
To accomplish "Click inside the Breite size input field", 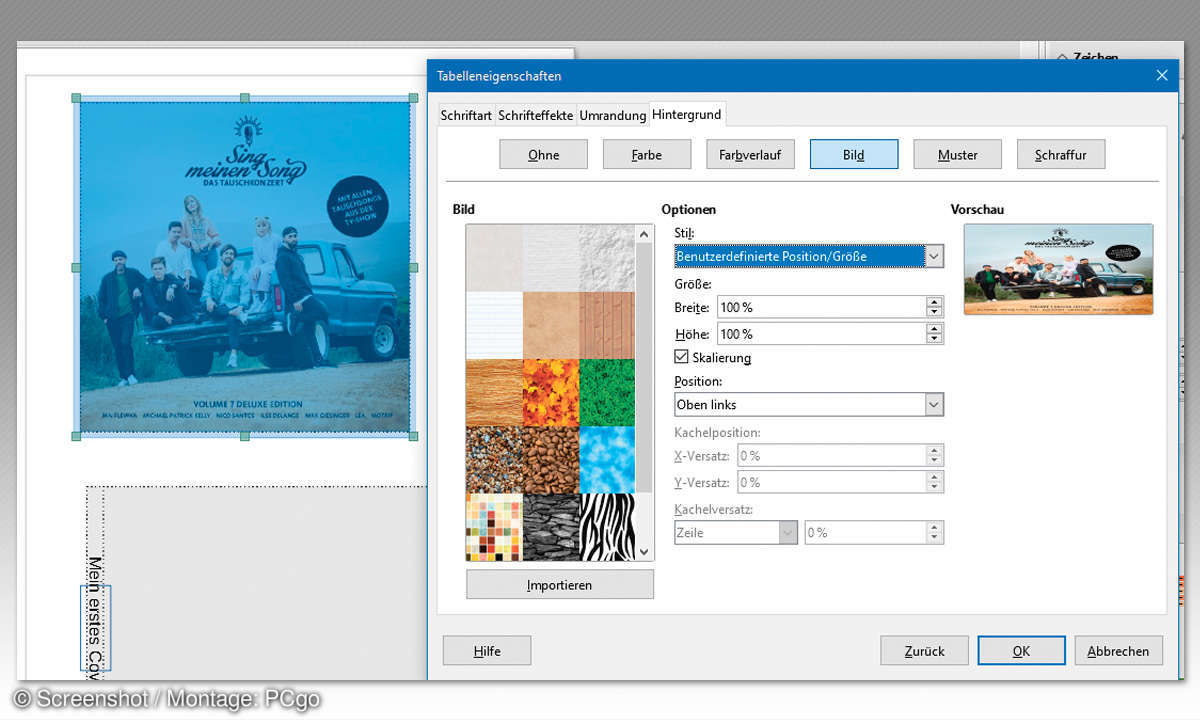I will pyautogui.click(x=820, y=307).
